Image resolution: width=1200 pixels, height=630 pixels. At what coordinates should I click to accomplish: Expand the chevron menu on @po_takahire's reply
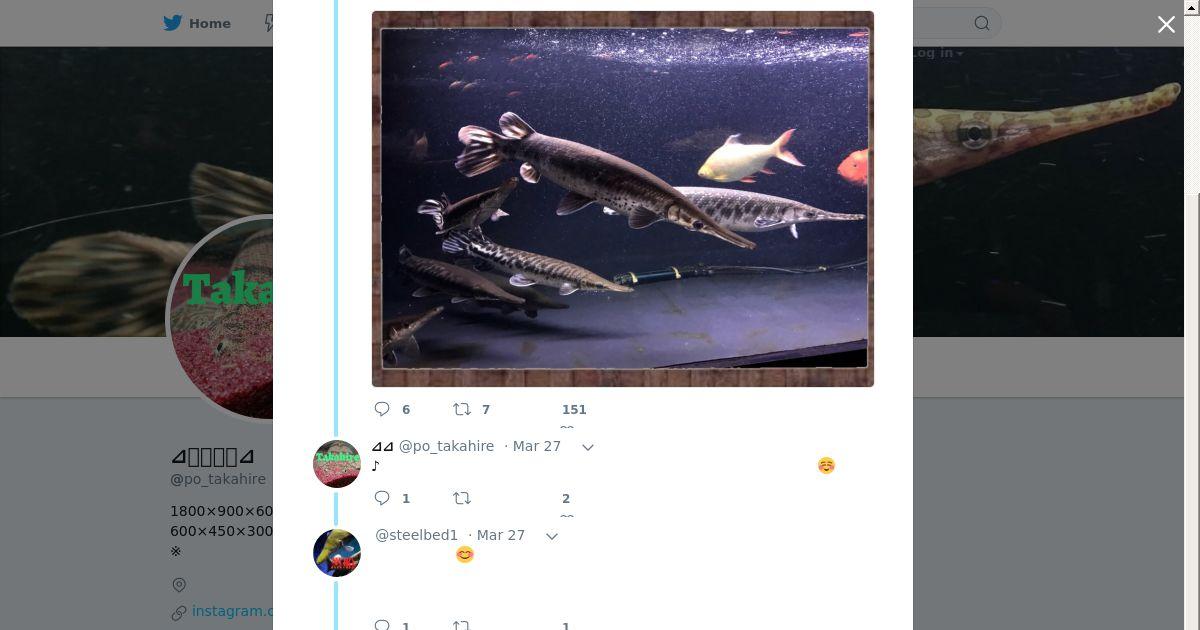click(x=588, y=447)
